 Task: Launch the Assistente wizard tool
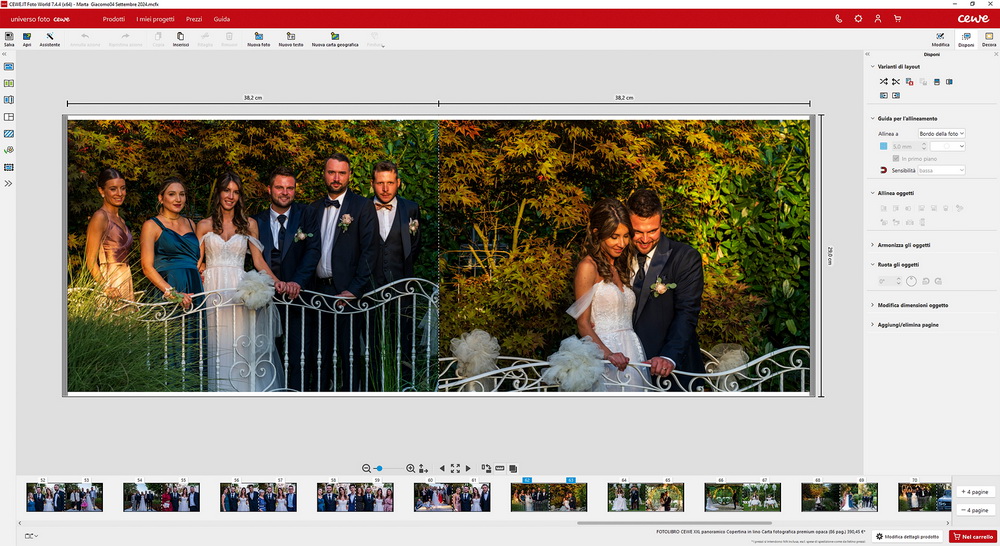tap(50, 36)
